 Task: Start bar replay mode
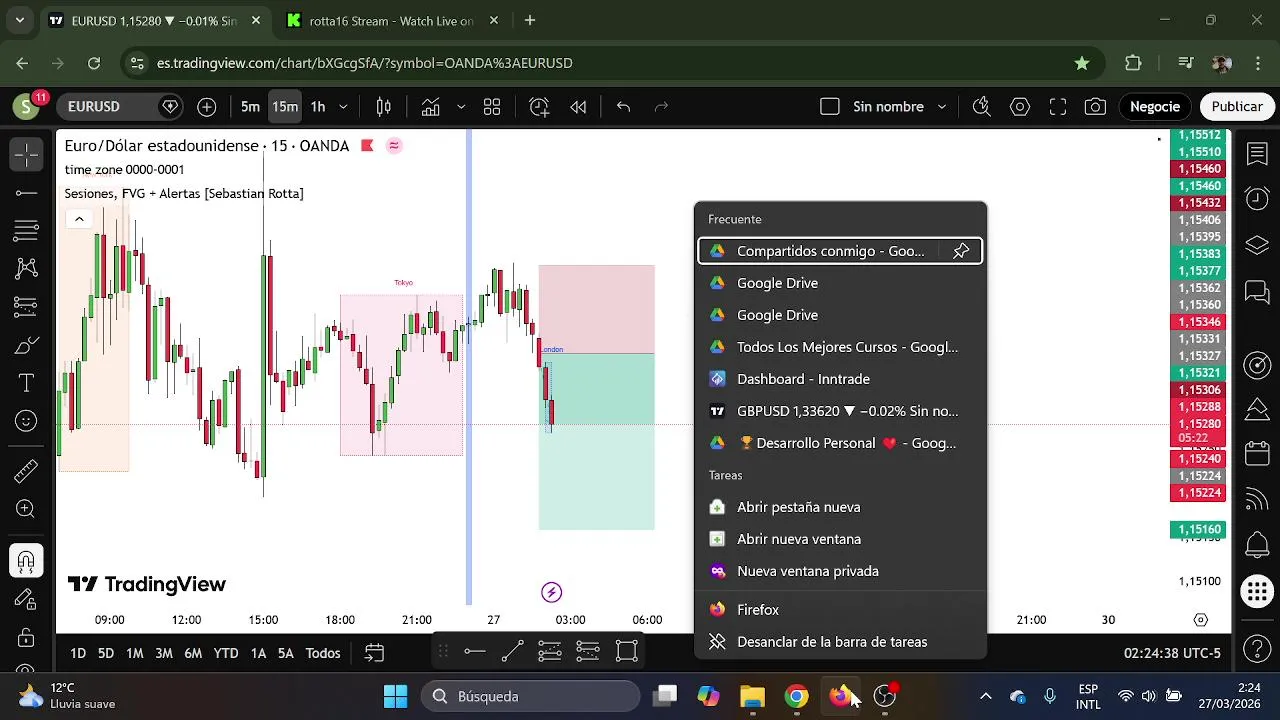578,107
